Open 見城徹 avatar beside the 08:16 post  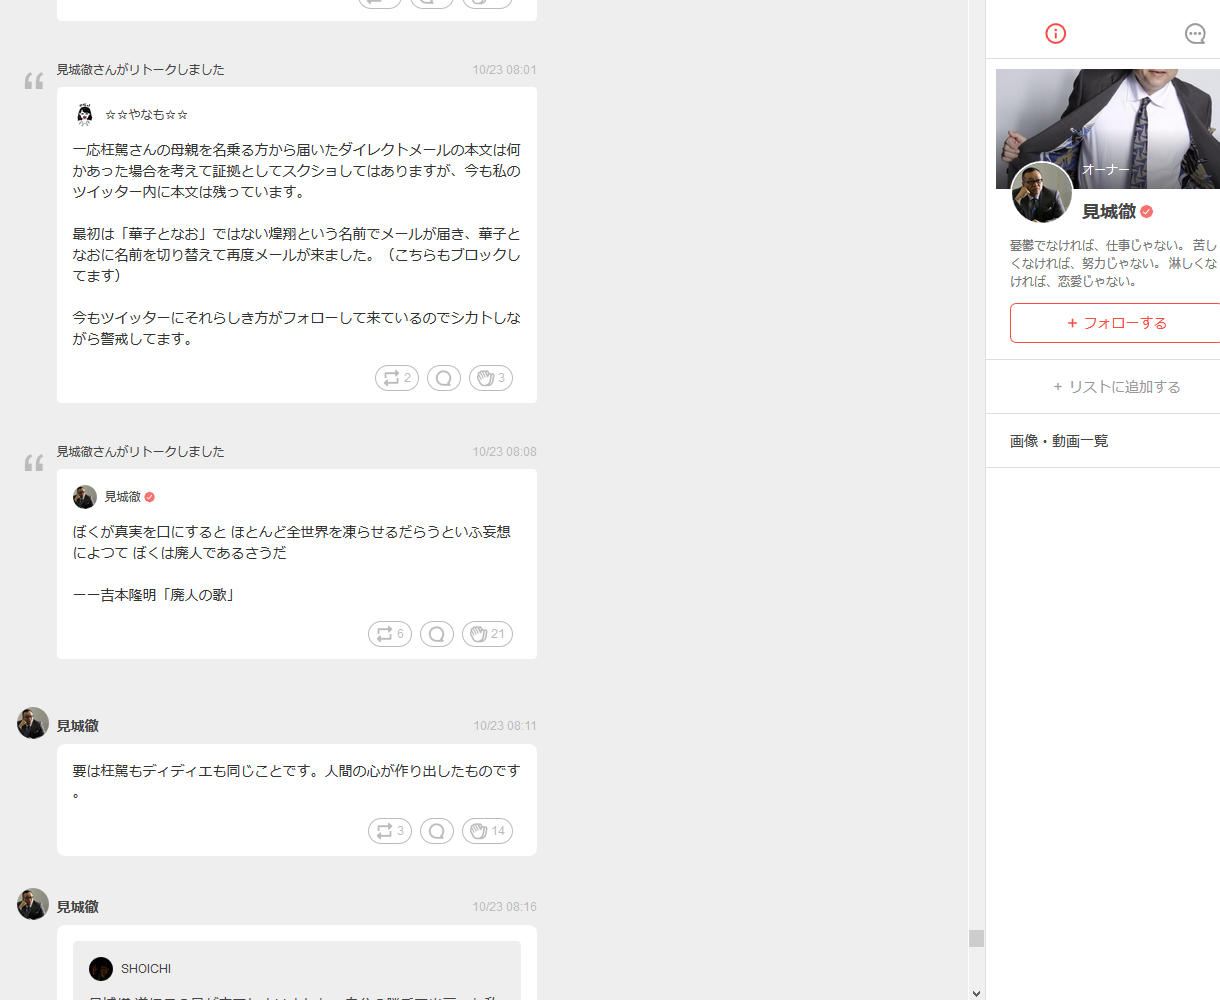[x=33, y=904]
